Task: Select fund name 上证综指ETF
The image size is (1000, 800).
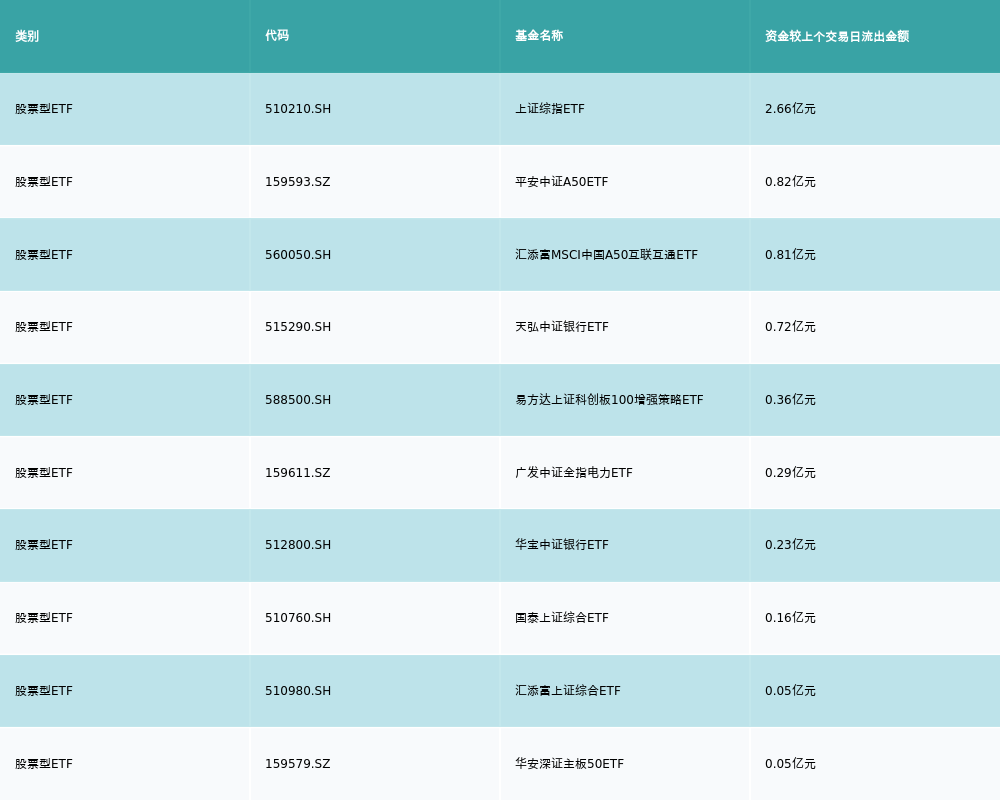Action: (x=550, y=109)
